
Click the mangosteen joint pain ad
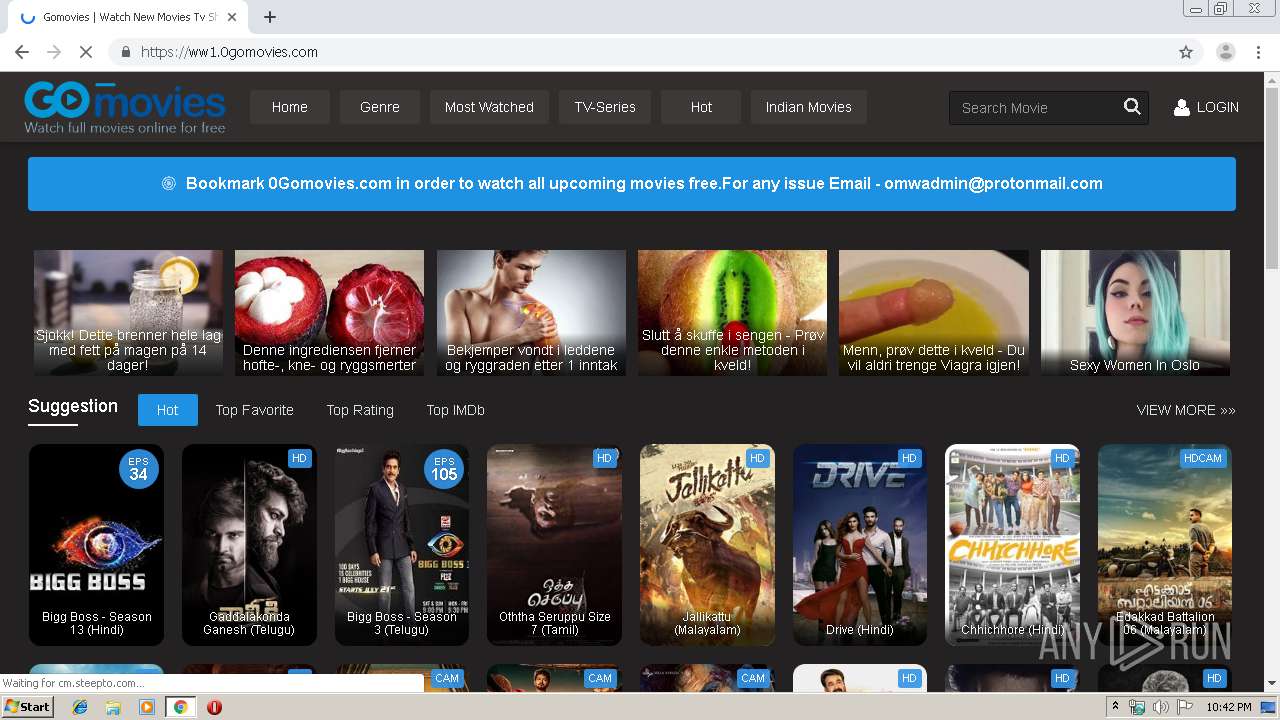[329, 313]
